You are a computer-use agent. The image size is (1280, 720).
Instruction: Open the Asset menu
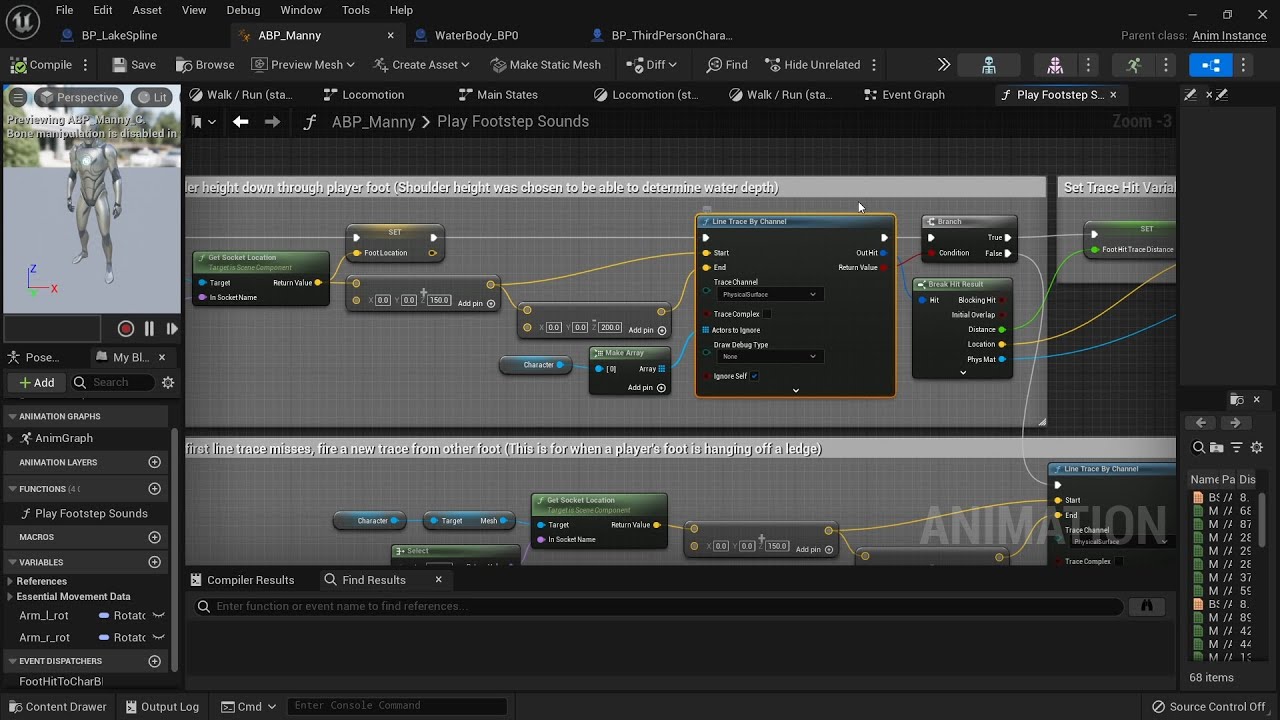(x=147, y=10)
